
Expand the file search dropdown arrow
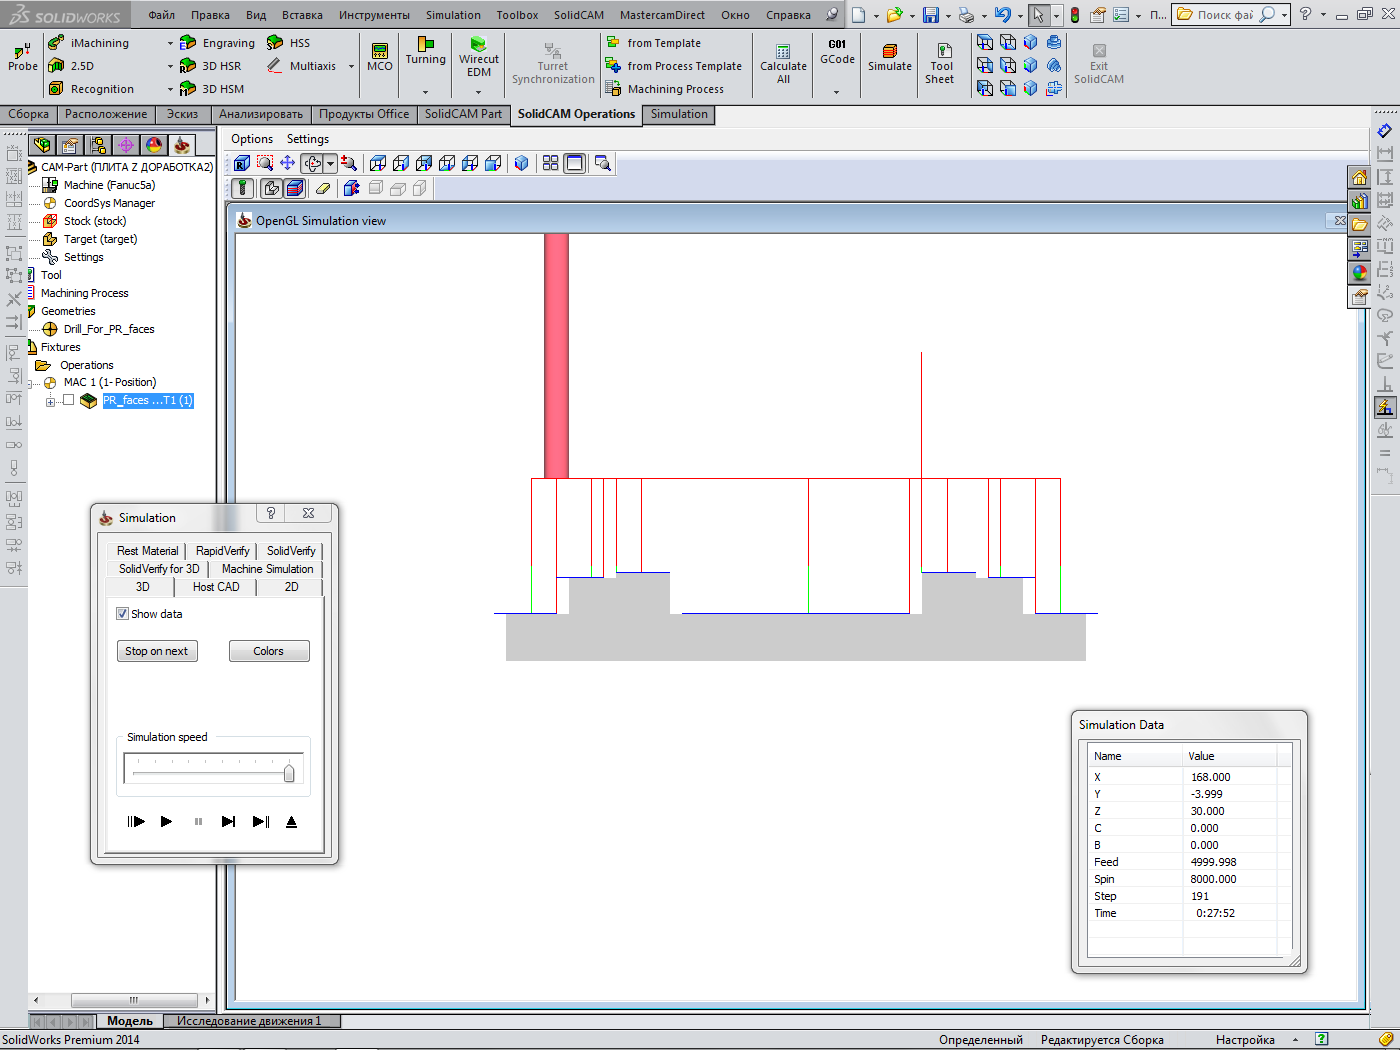[1284, 15]
